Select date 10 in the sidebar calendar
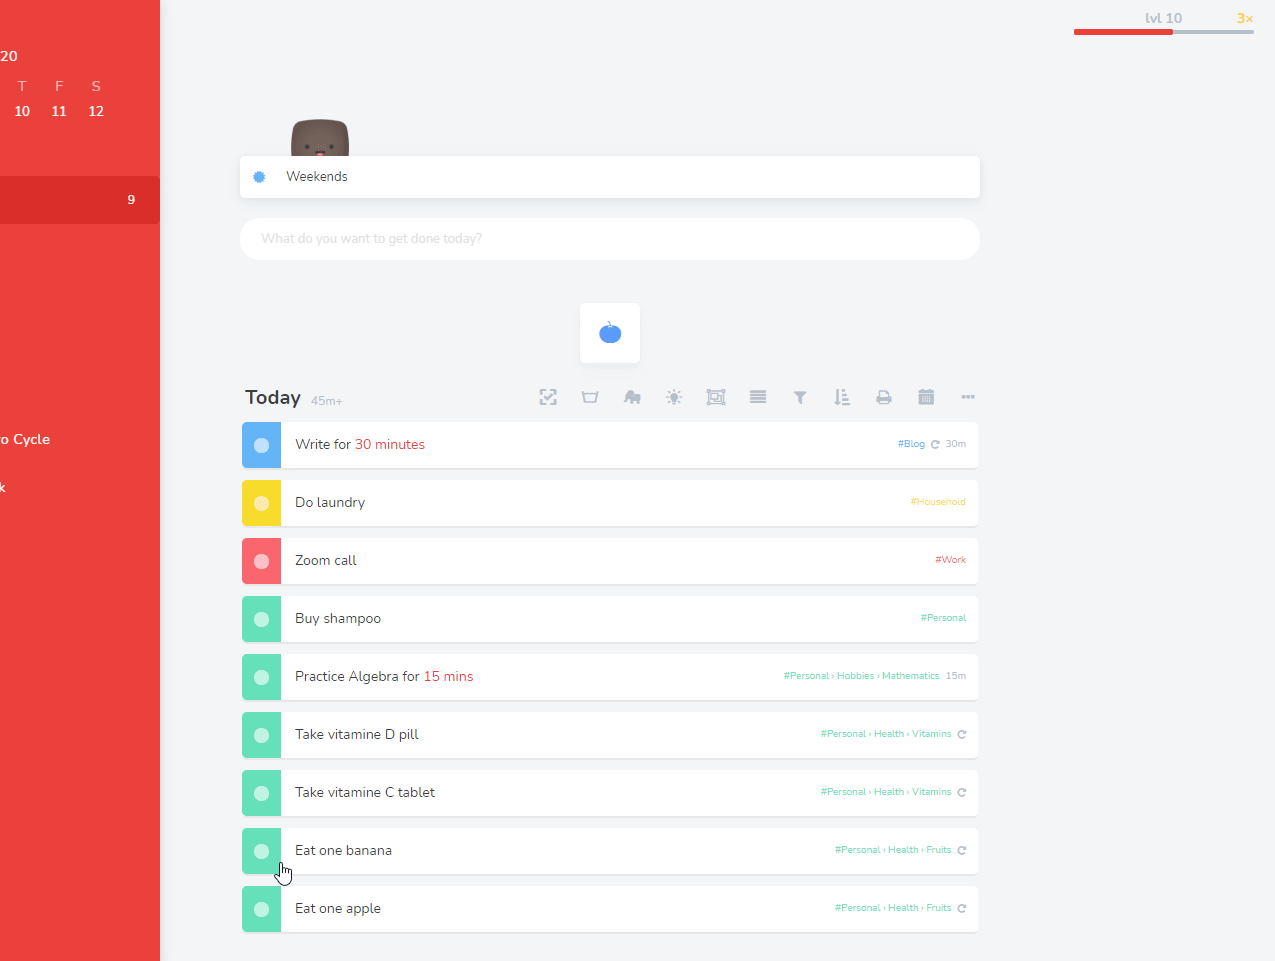This screenshot has width=1275, height=961. click(22, 111)
